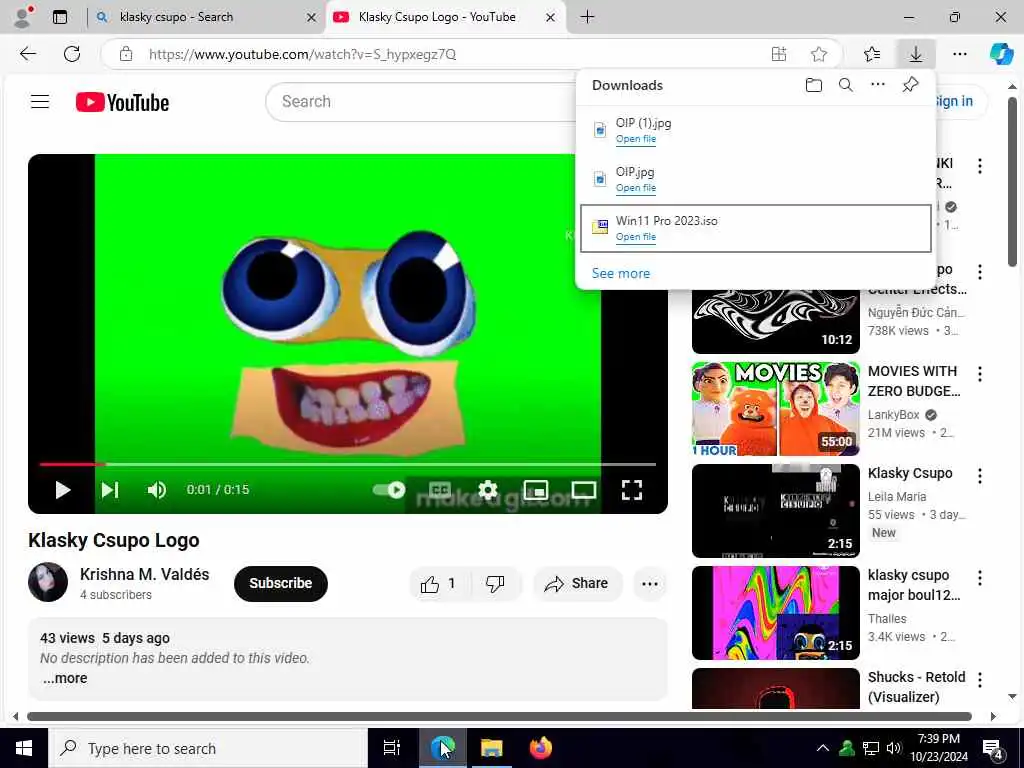Click the address bar URL

pyautogui.click(x=302, y=54)
